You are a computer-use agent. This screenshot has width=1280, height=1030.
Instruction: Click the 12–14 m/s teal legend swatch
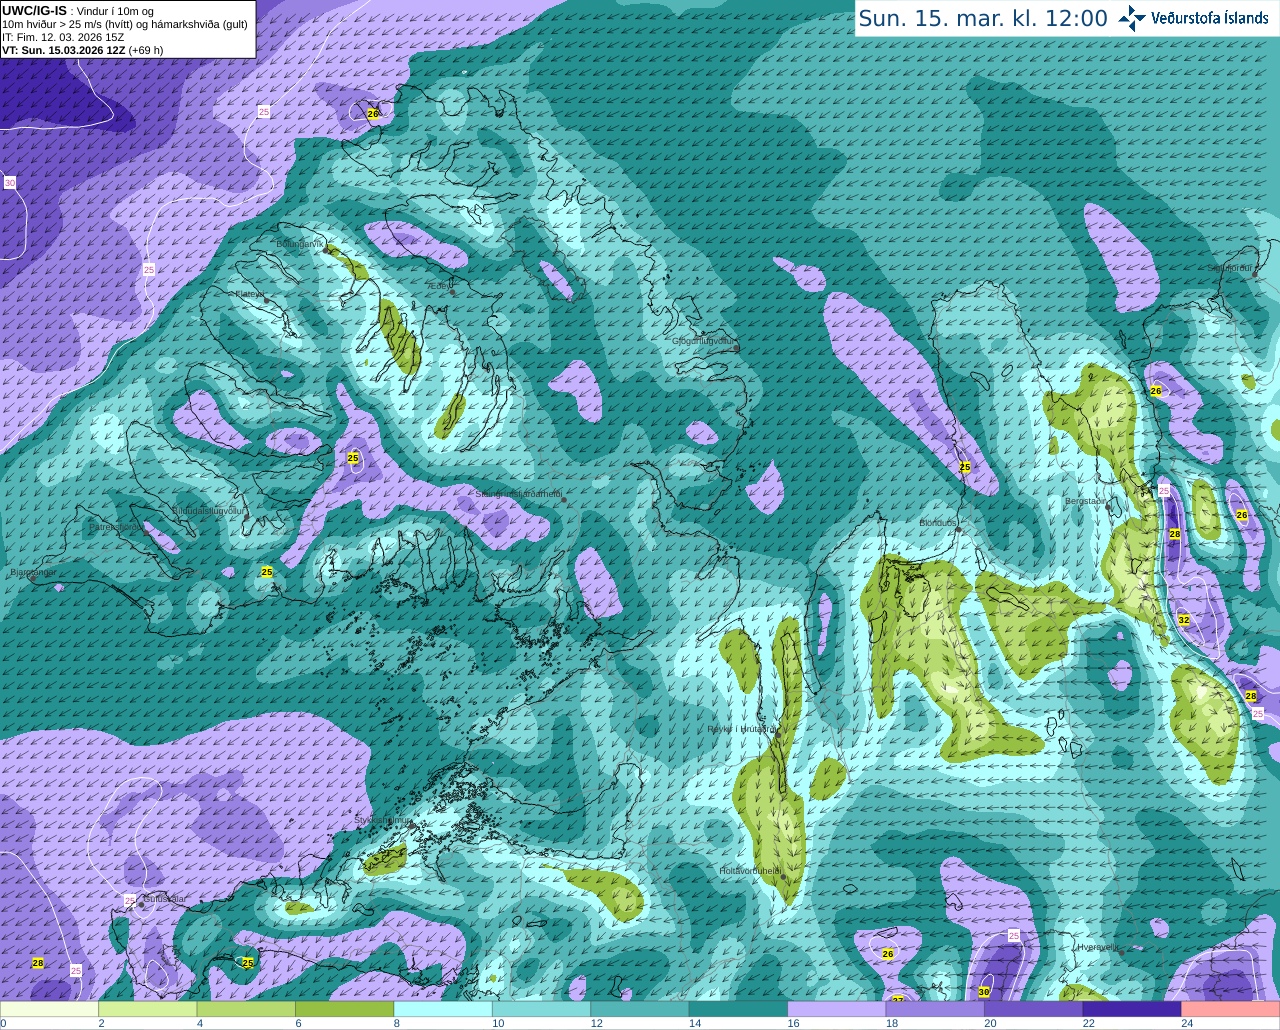pos(640,1009)
